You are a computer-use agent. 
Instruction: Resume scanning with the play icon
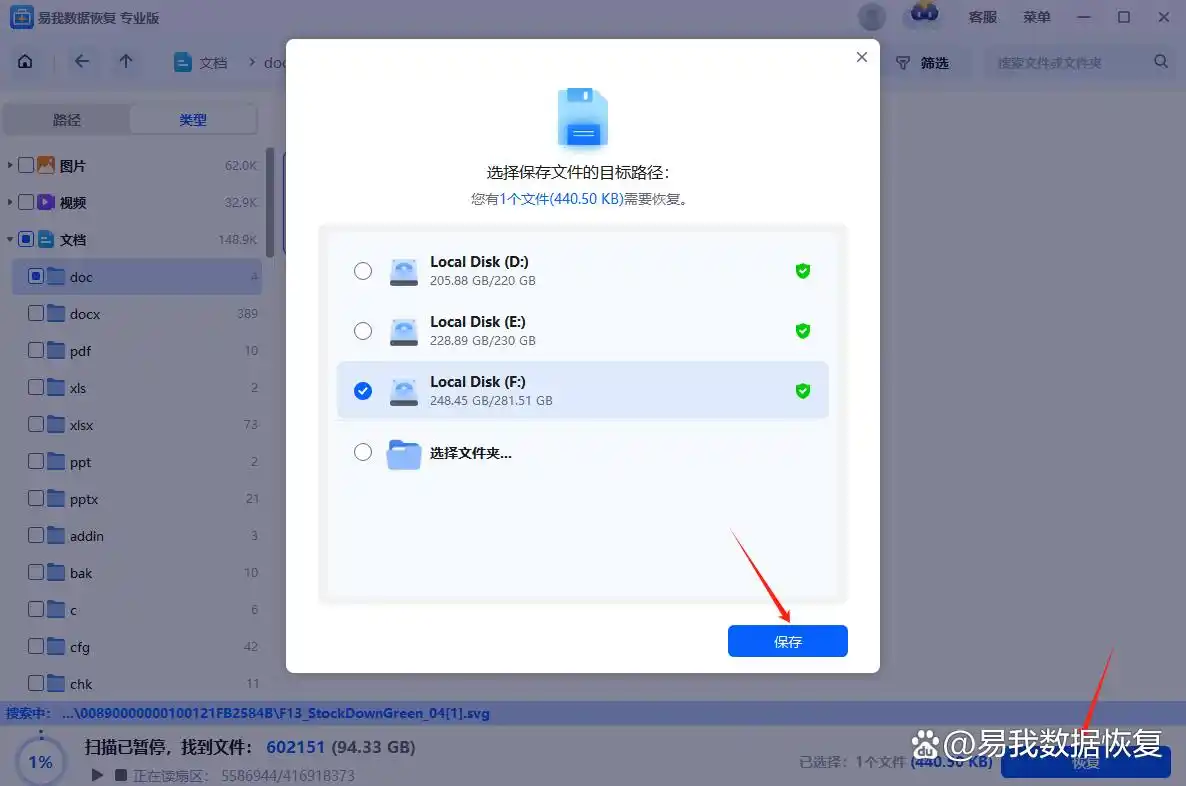click(x=96, y=772)
